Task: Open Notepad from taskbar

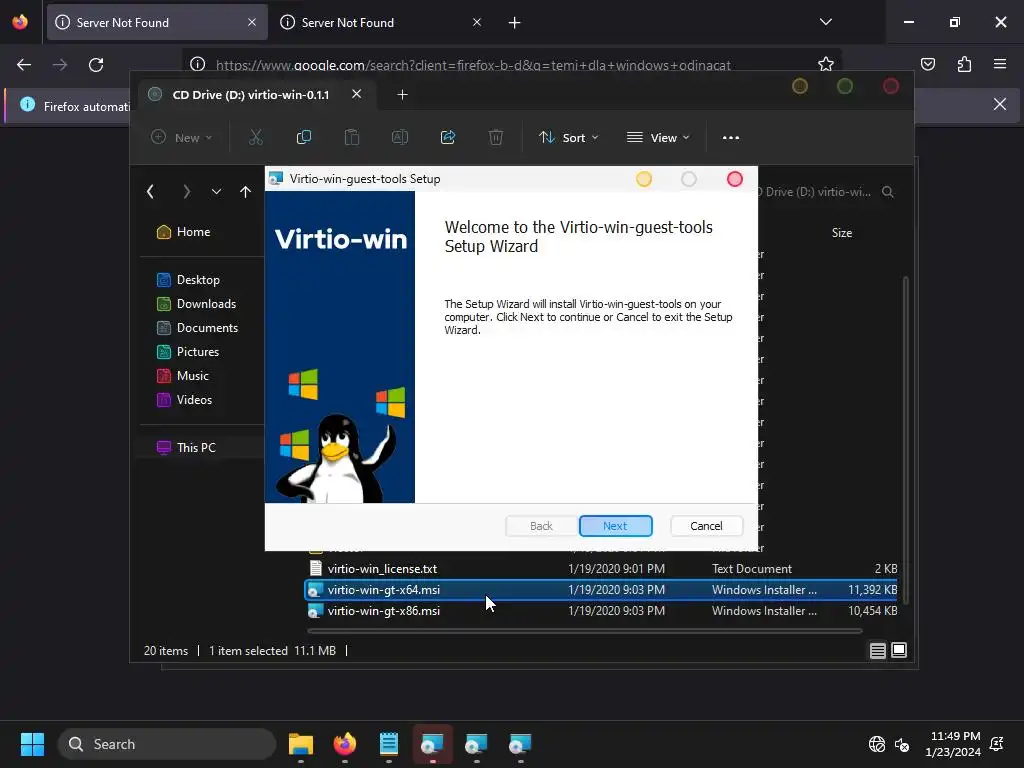Action: tap(389, 744)
